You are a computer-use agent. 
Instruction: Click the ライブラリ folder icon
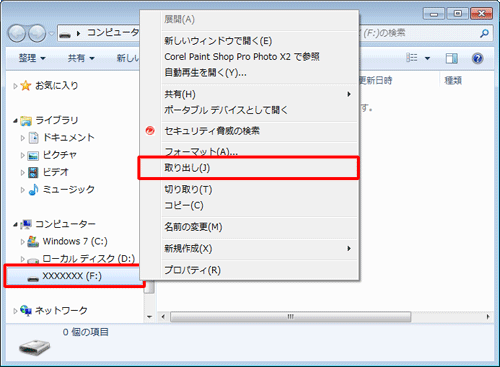tap(26, 121)
